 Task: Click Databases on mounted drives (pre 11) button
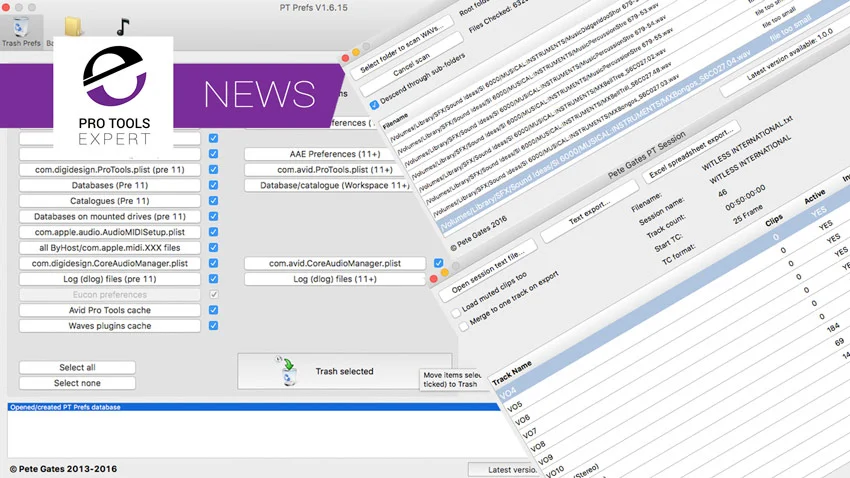tap(110, 216)
